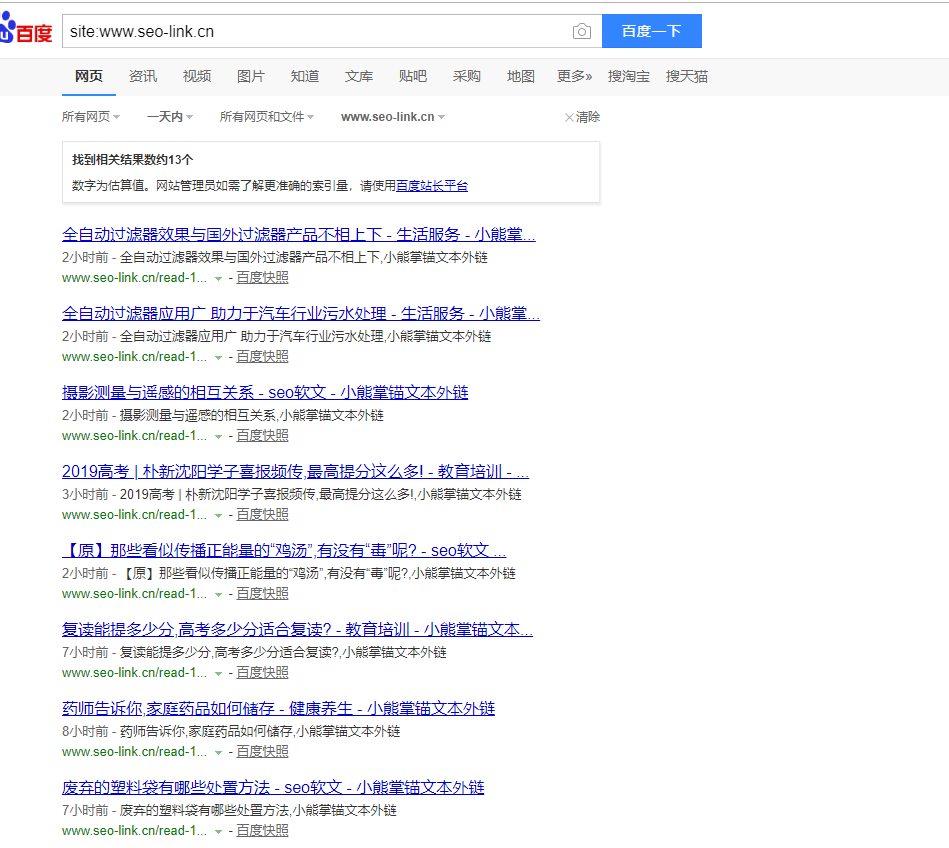Select the 采购 tab
The width and height of the screenshot is (949, 848).
467,76
